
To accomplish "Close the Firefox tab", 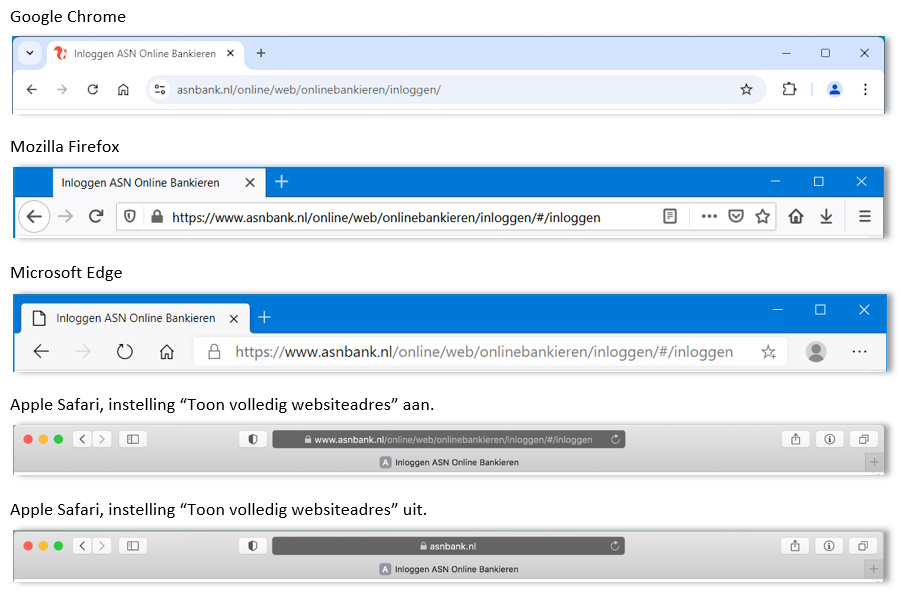I will 250,183.
